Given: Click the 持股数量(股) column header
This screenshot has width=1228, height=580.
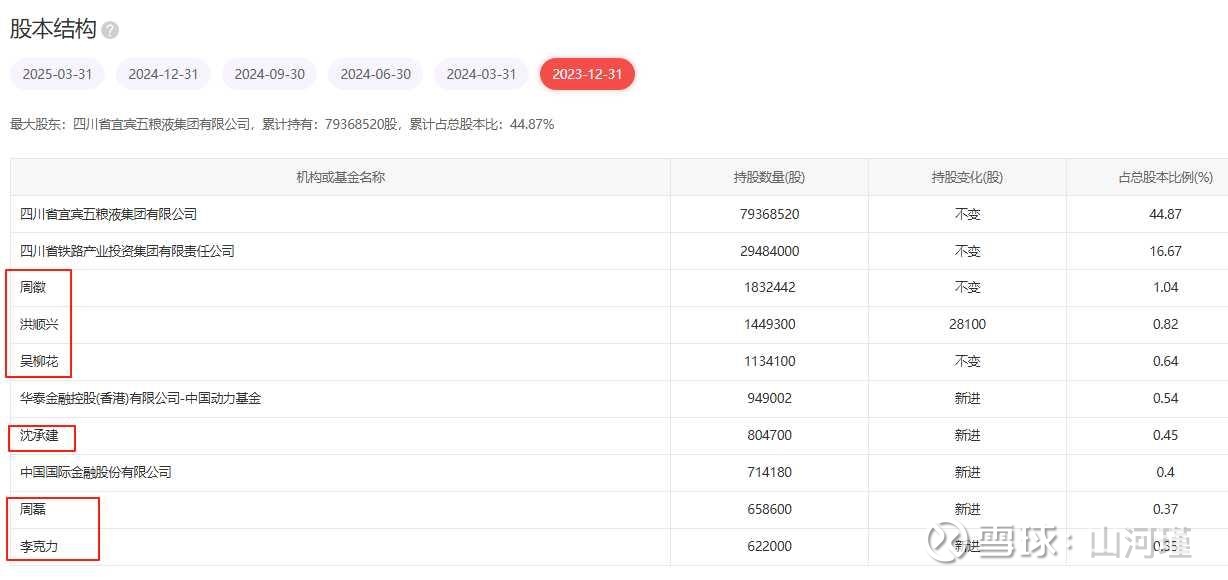Looking at the screenshot, I should tap(768, 177).
